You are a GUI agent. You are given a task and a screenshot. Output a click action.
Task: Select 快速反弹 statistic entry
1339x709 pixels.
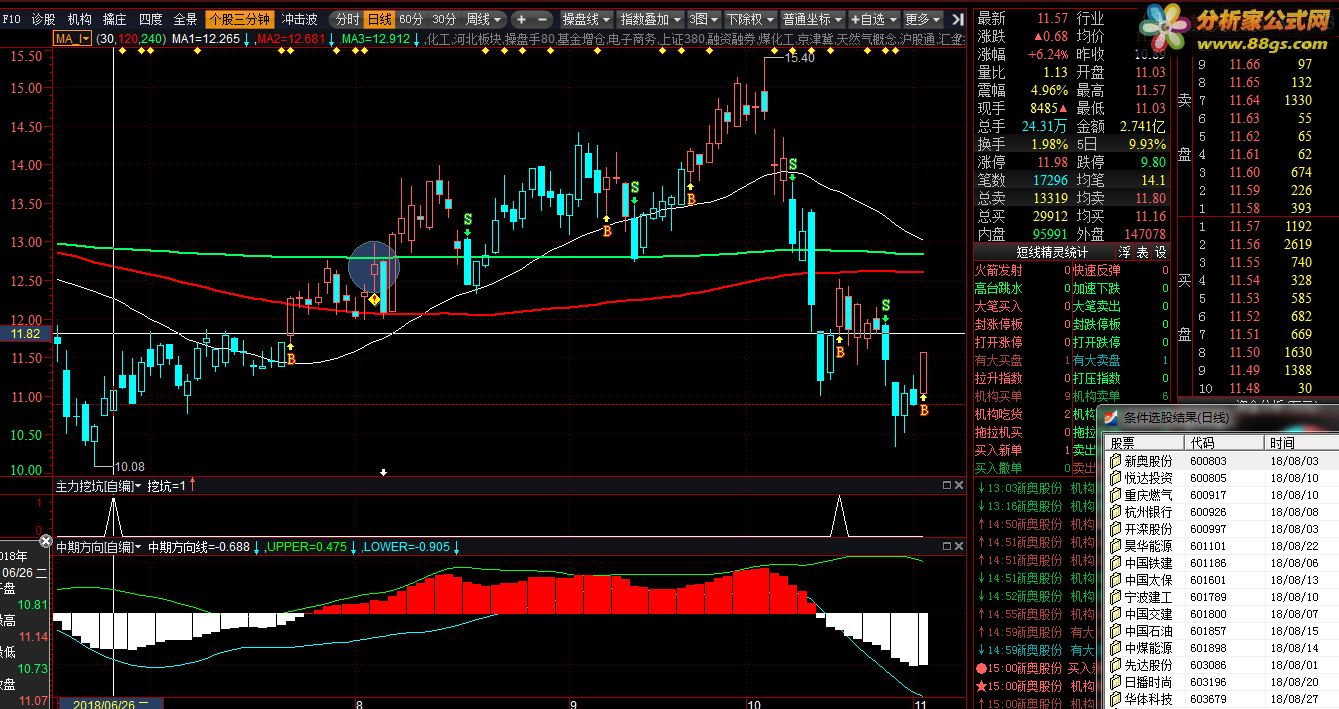1096,270
